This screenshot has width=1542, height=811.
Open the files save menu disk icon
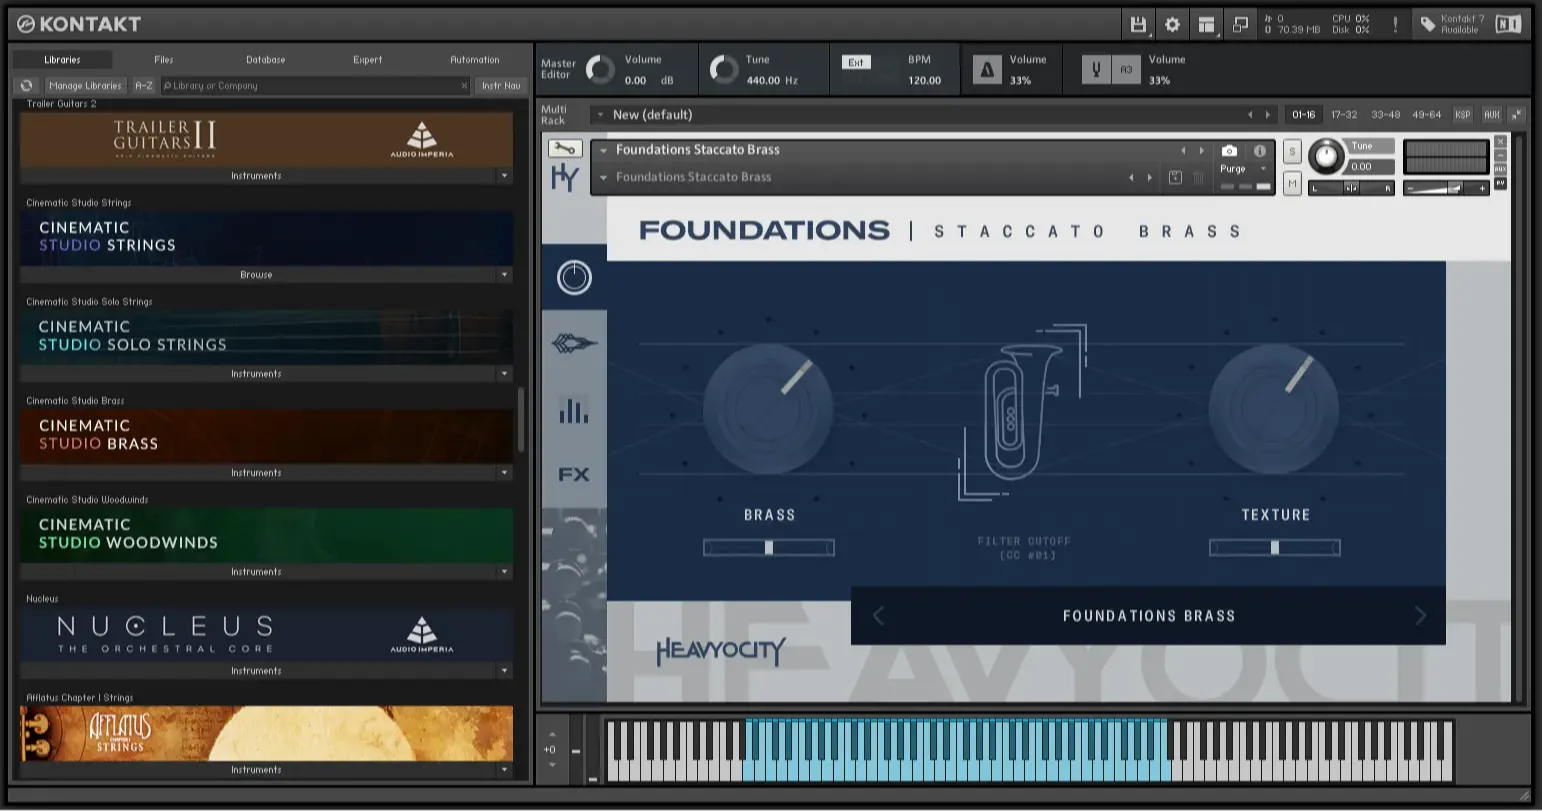pyautogui.click(x=1138, y=25)
